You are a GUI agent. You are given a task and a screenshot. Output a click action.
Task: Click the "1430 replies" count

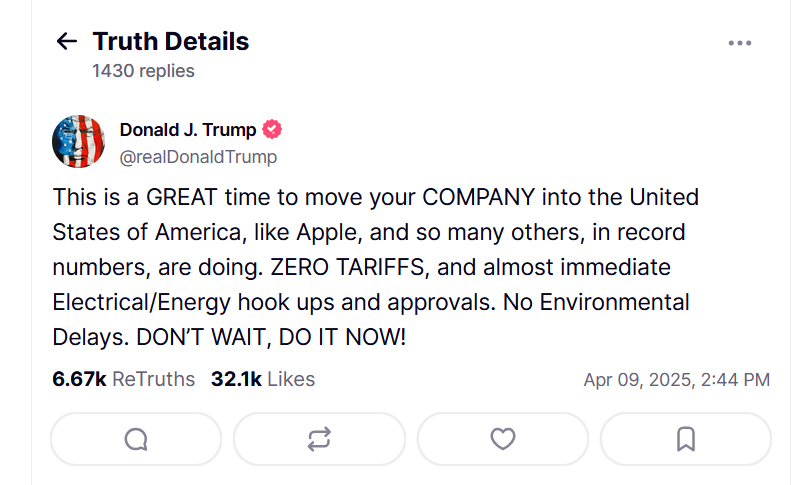point(143,71)
